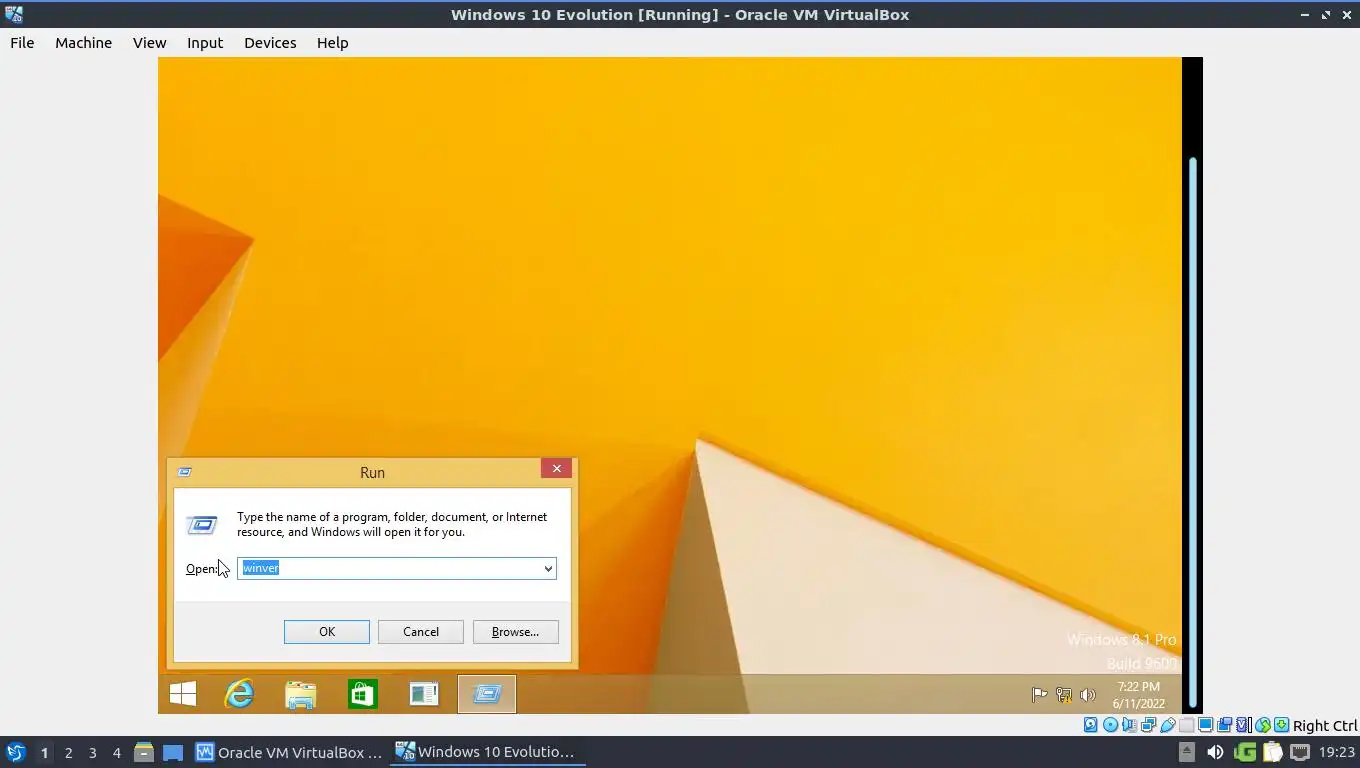Click the VirtualBox recording status icon
Screen dimensions: 1360x768
[x=1224, y=725]
